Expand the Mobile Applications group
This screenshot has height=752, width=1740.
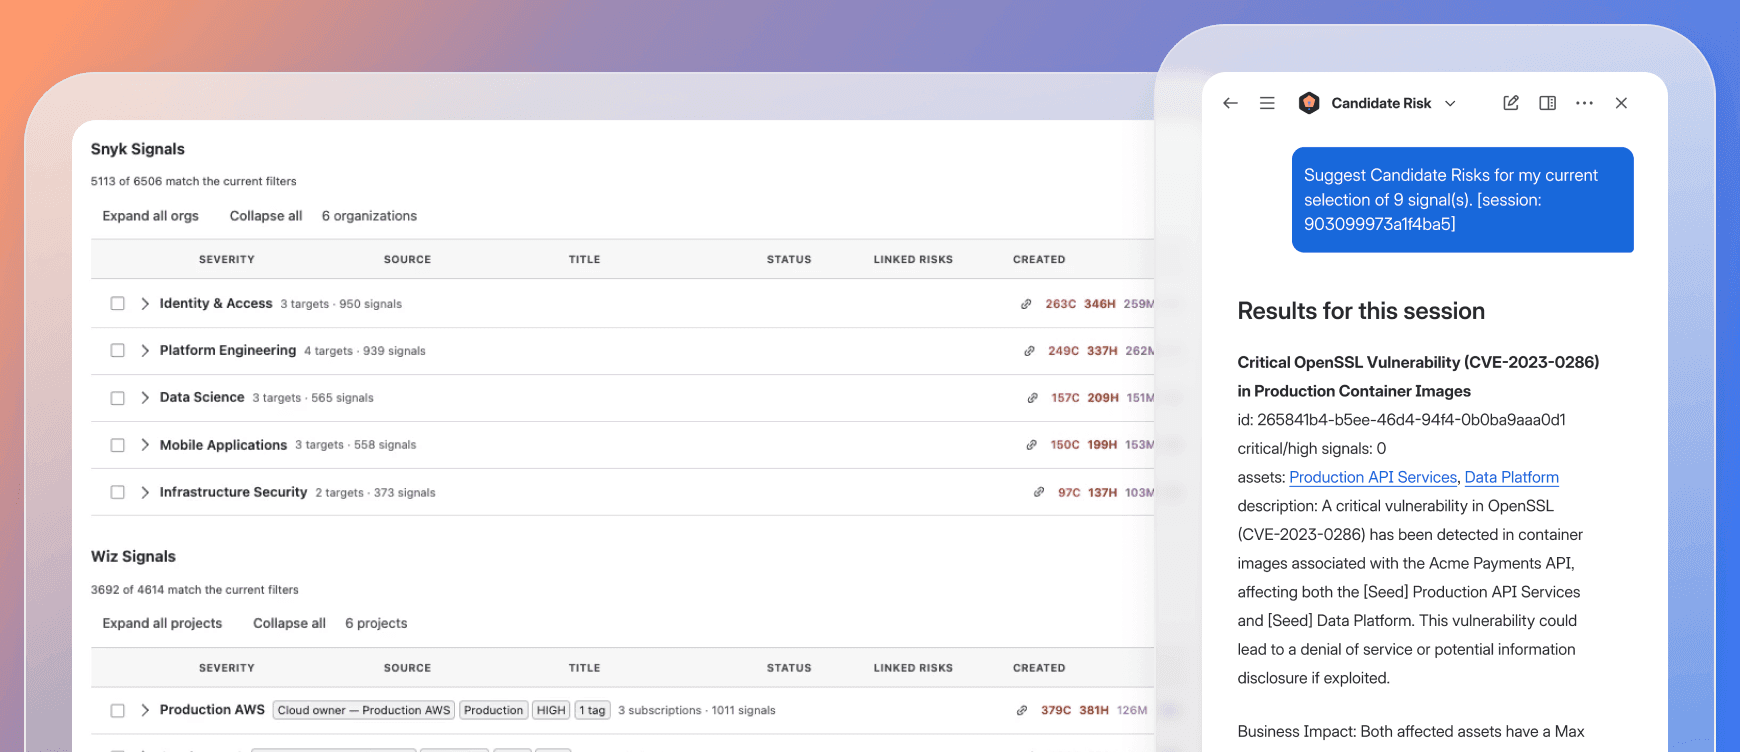[x=145, y=445]
